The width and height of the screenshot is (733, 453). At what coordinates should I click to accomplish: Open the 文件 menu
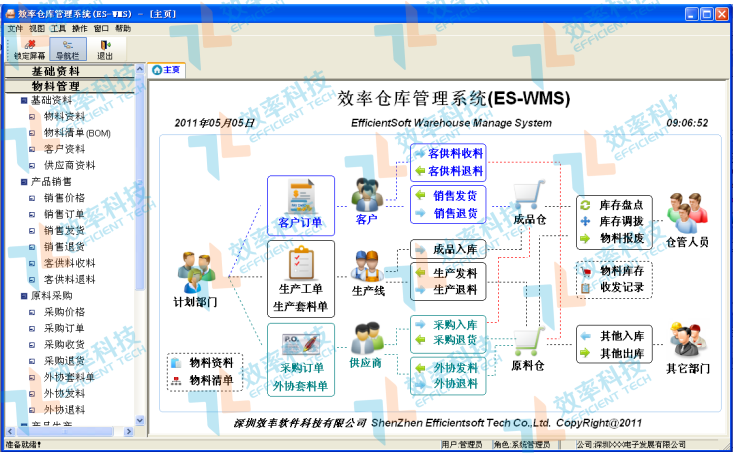15,29
